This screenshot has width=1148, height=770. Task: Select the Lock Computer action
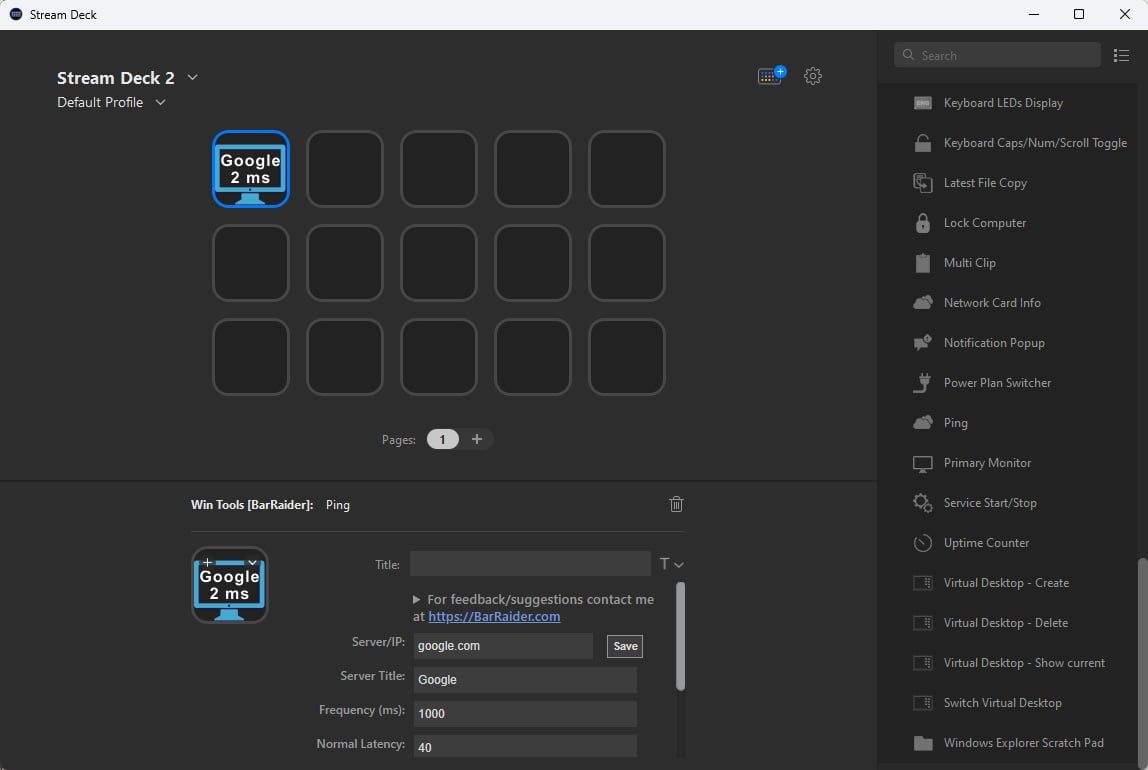[984, 223]
